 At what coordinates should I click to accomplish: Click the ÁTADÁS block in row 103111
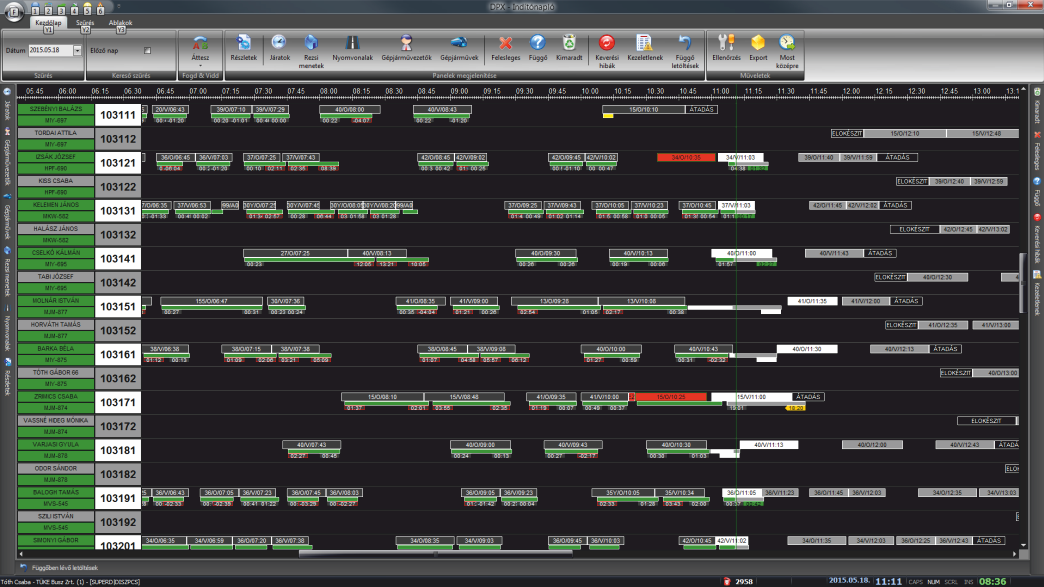701,110
